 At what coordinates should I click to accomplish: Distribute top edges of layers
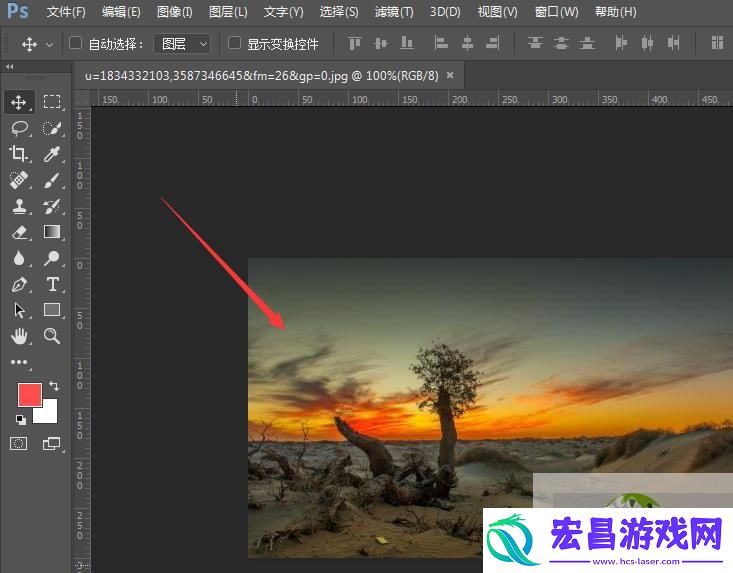(535, 43)
